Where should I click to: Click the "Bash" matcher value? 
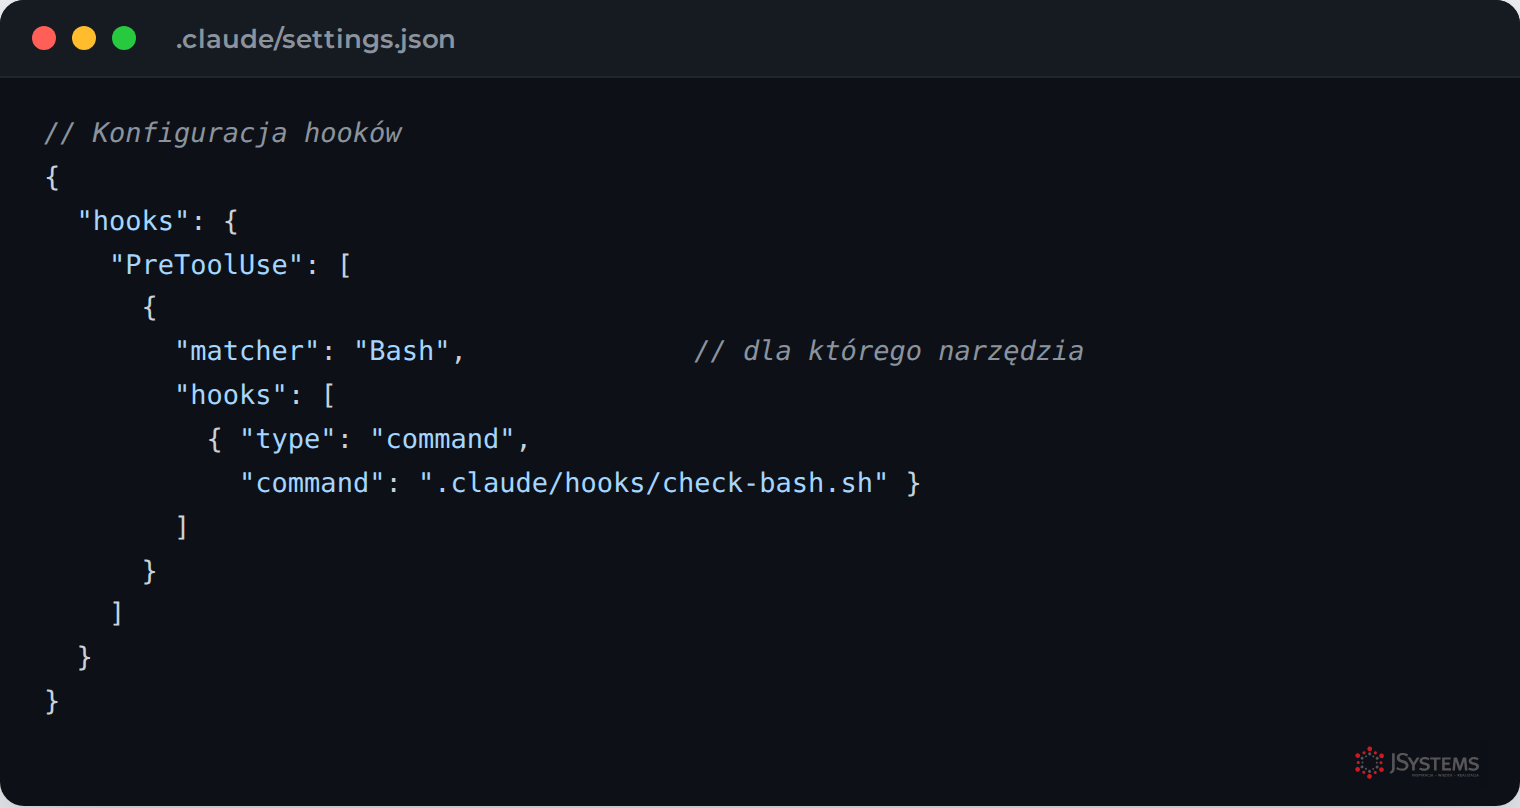pos(402,351)
